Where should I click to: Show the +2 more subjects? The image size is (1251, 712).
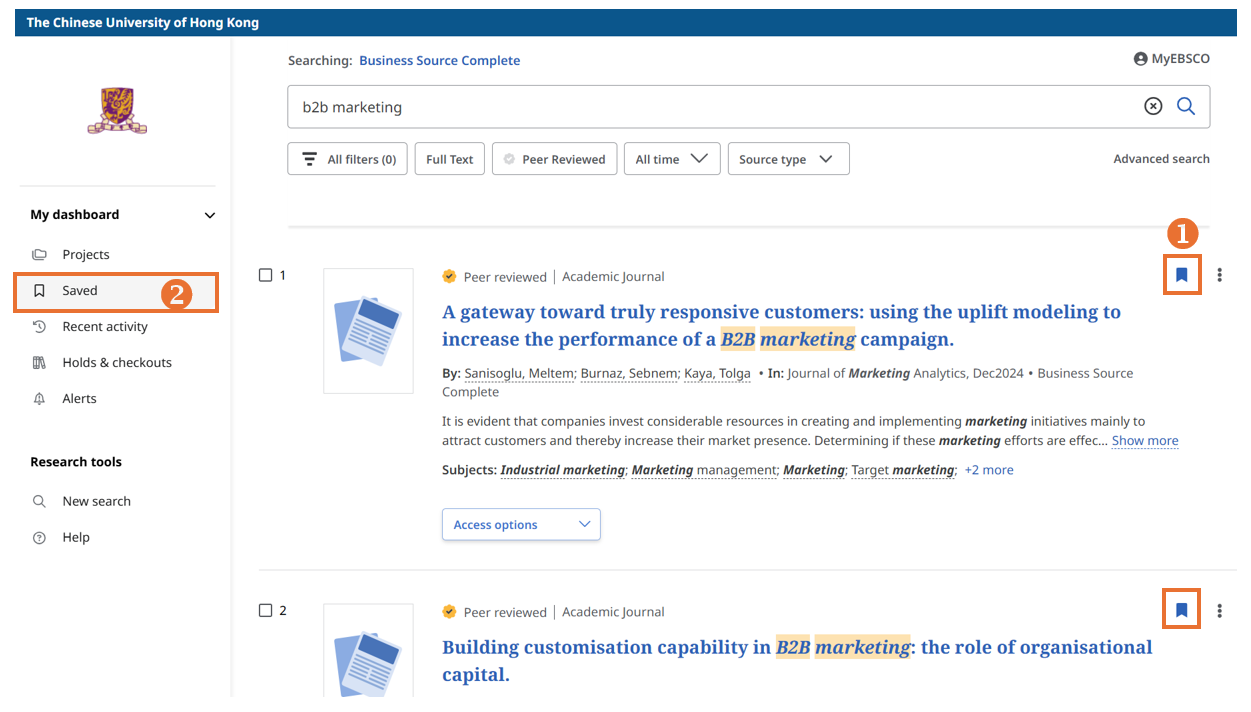pyautogui.click(x=988, y=470)
